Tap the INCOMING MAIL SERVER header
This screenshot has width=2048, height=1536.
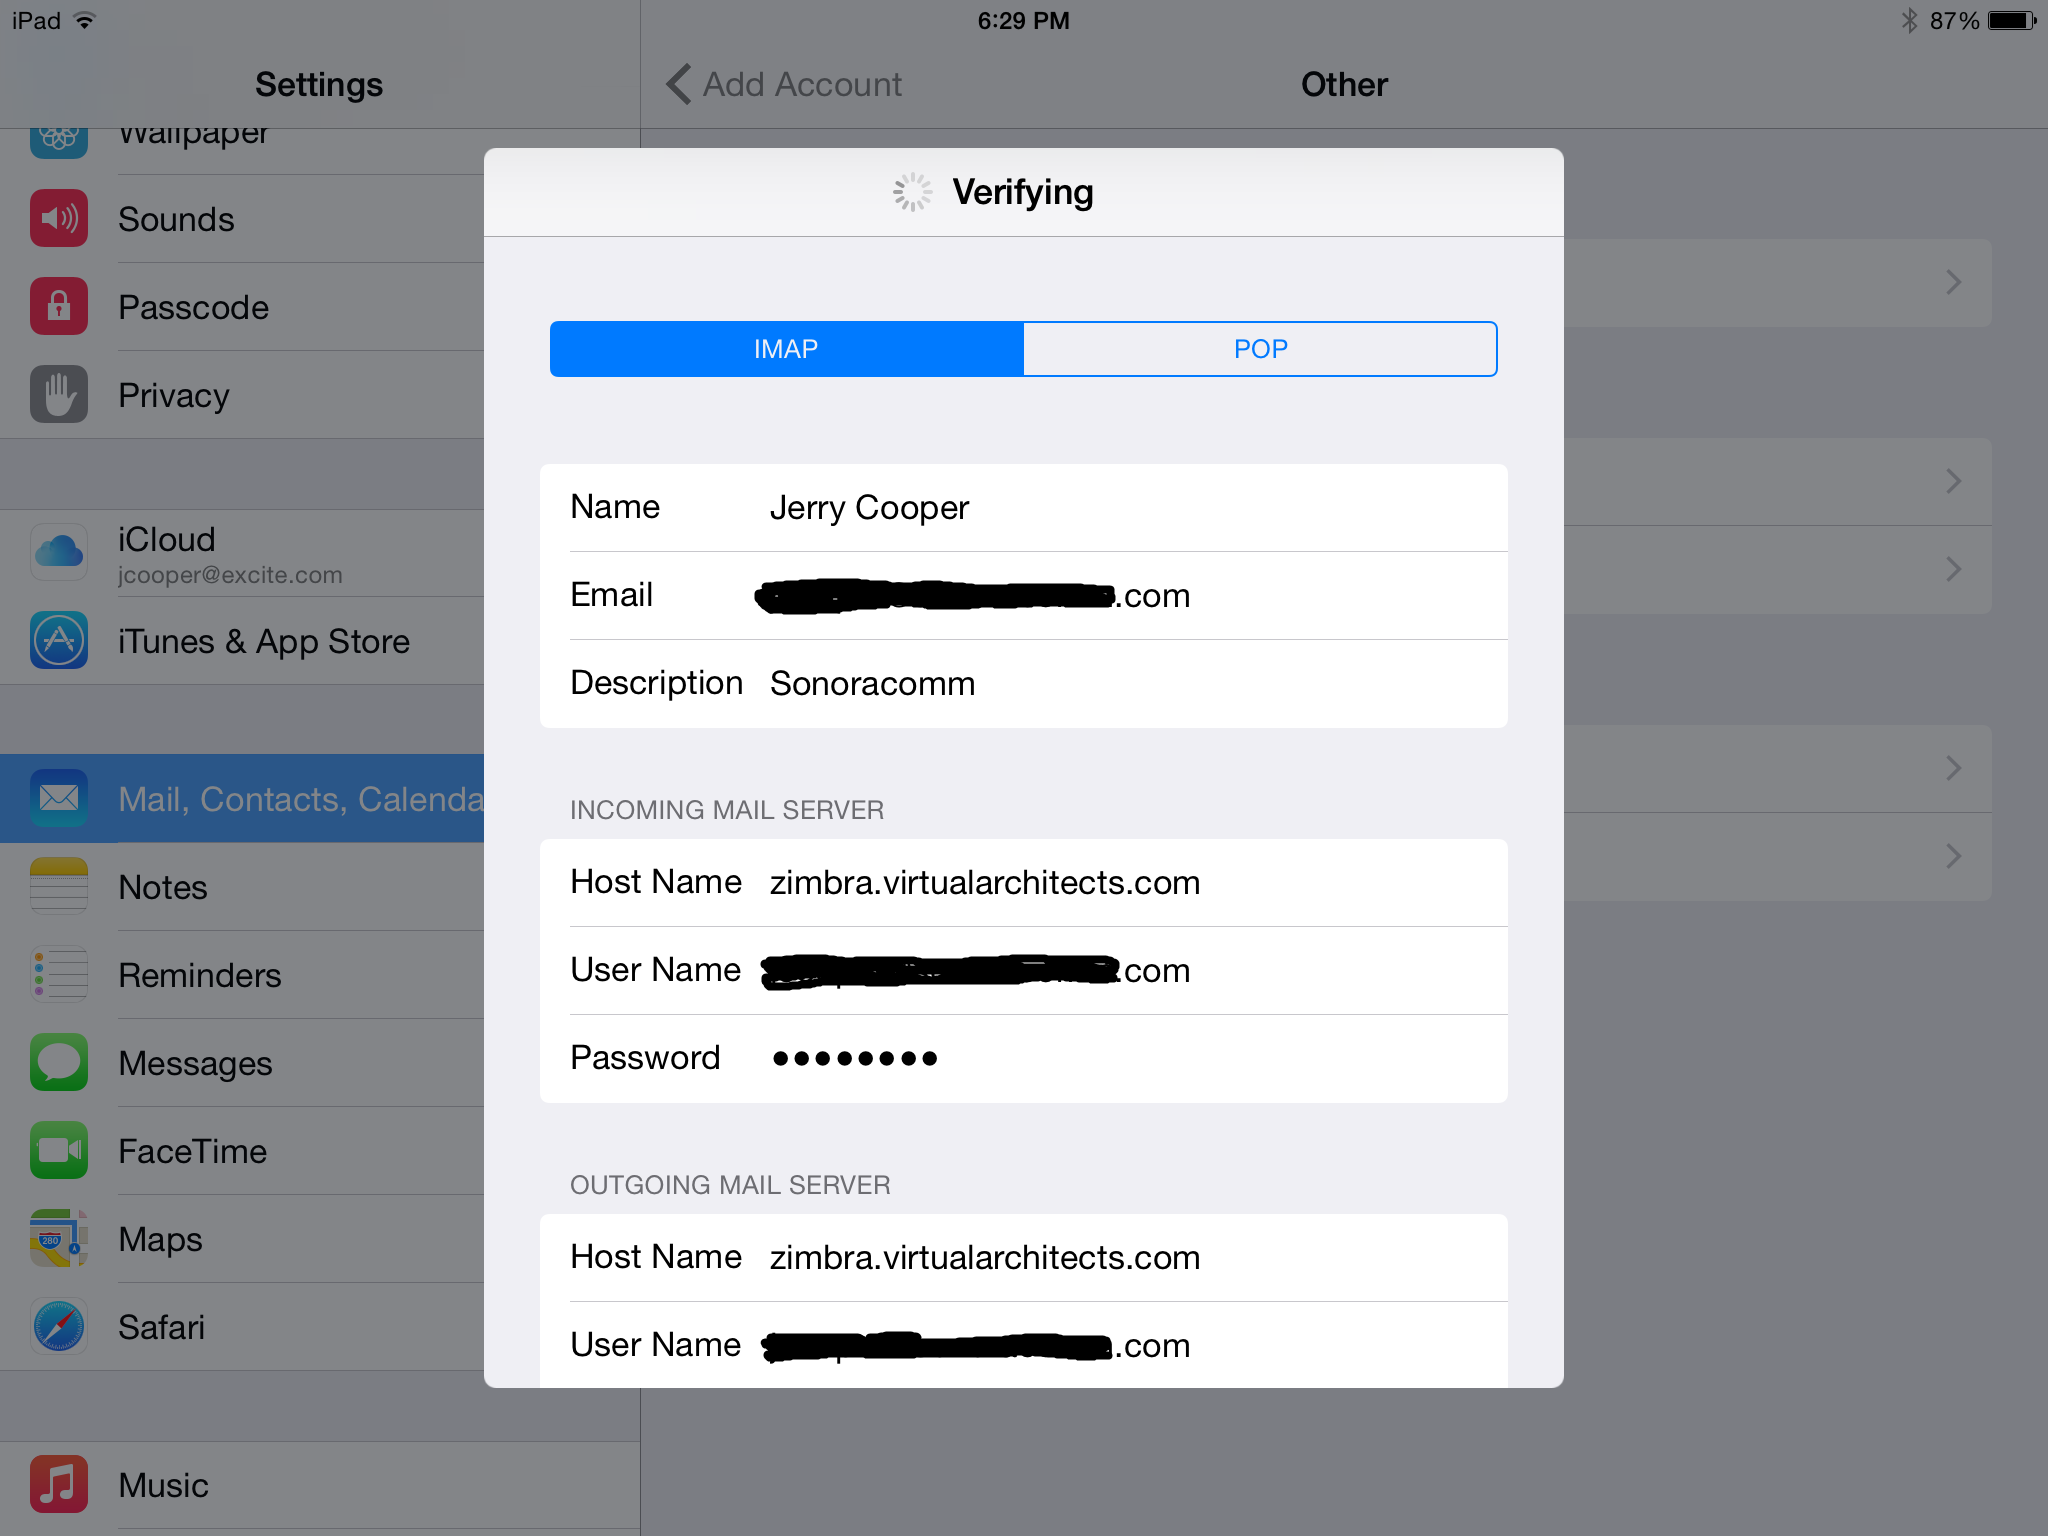pyautogui.click(x=727, y=810)
